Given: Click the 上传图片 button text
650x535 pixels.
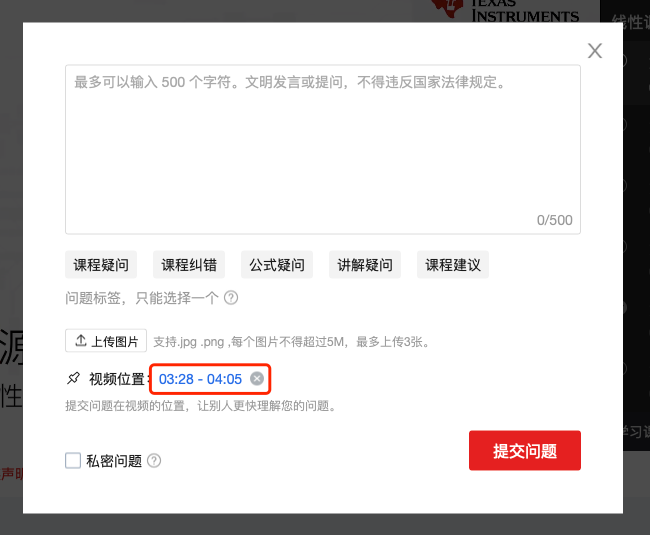Looking at the screenshot, I should coord(115,341).
